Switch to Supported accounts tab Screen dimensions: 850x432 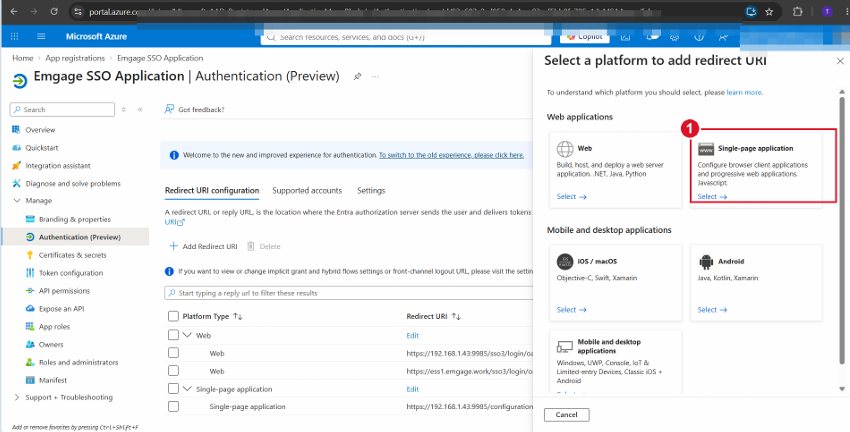(x=307, y=190)
